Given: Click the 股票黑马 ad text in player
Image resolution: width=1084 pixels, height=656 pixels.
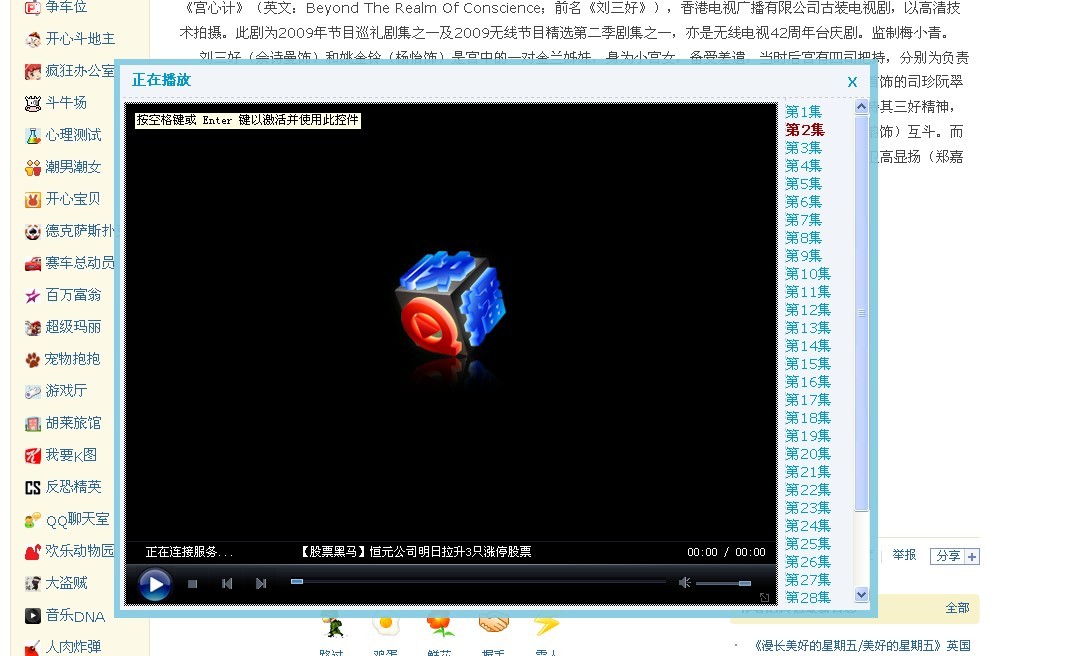Looking at the screenshot, I should click(415, 552).
